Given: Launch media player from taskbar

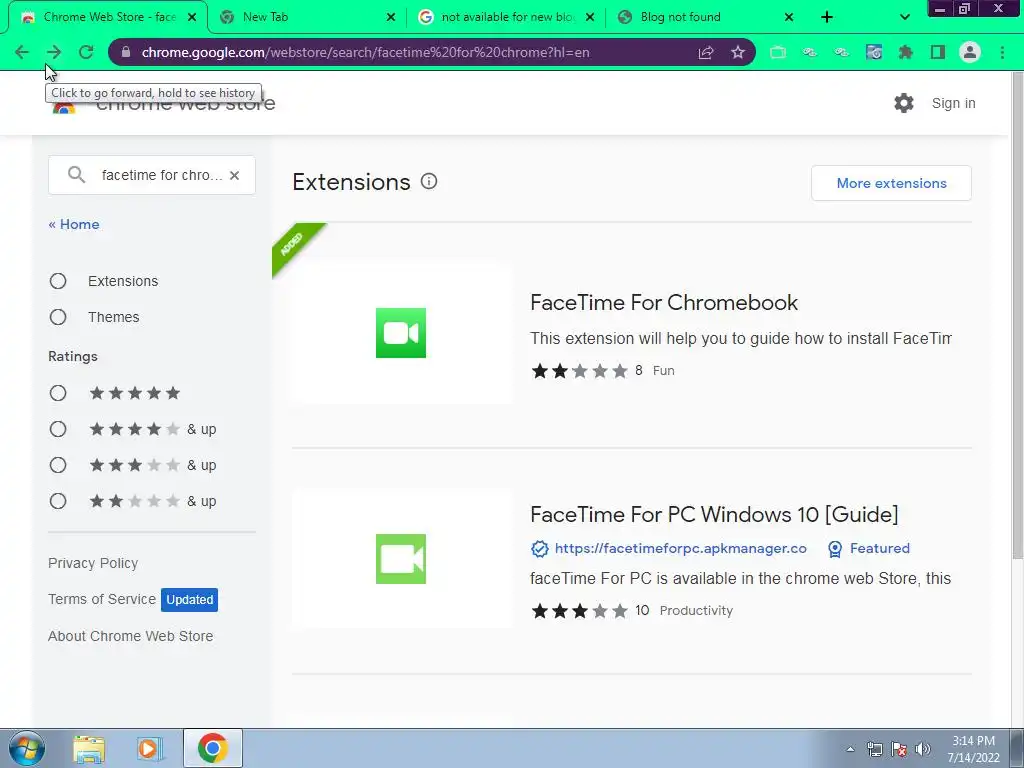Looking at the screenshot, I should pyautogui.click(x=150, y=748).
